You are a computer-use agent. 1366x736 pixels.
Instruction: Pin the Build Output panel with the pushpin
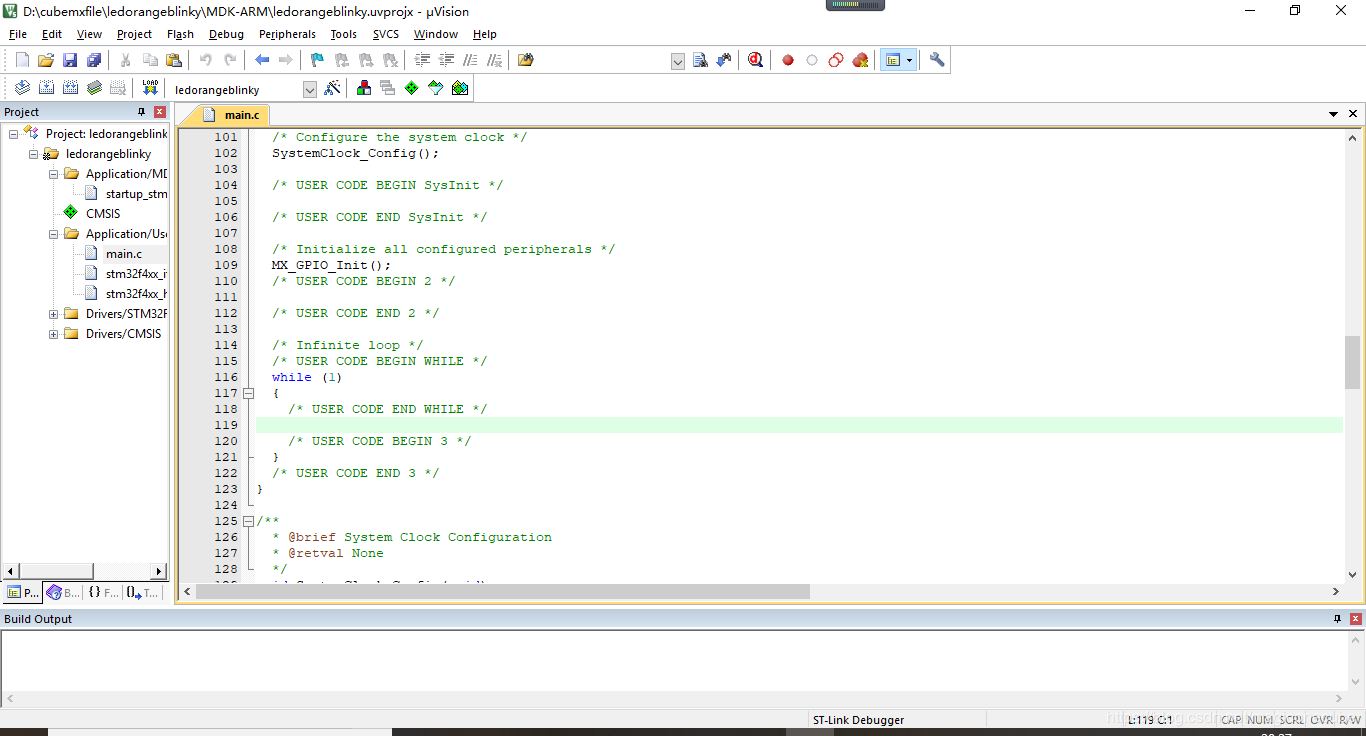coord(1337,619)
